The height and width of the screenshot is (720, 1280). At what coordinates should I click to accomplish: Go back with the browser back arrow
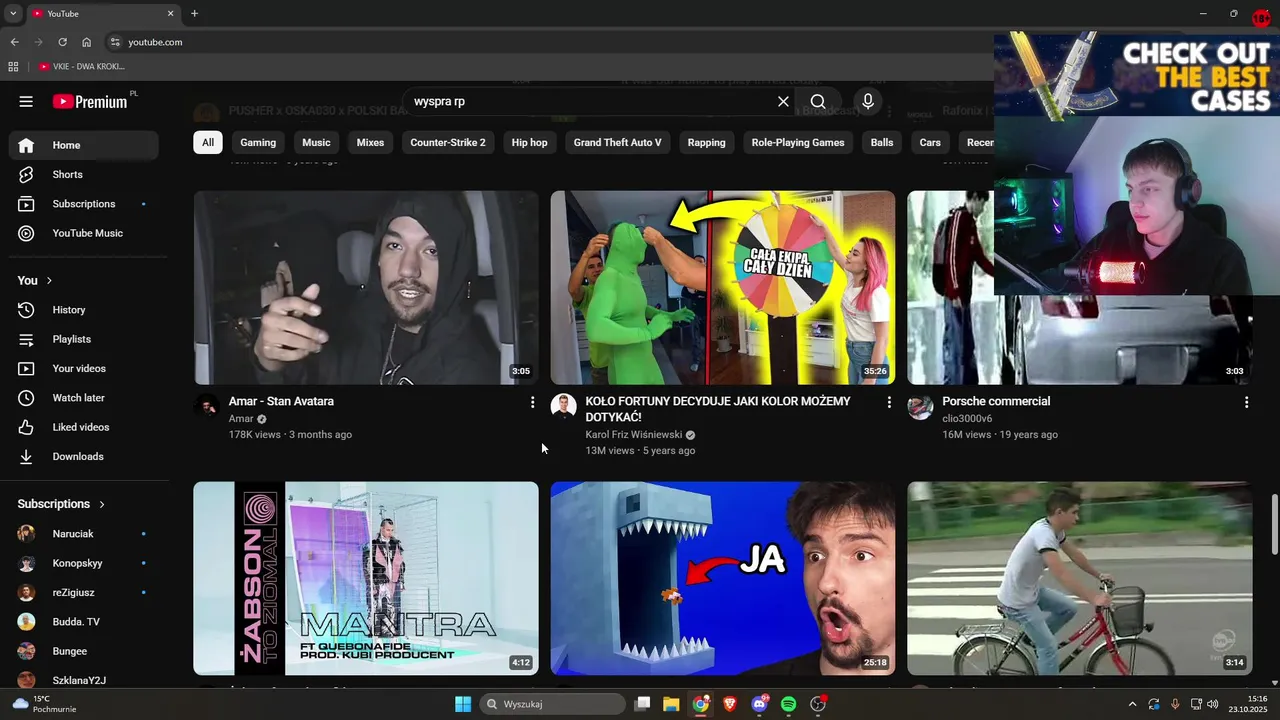pyautogui.click(x=14, y=42)
